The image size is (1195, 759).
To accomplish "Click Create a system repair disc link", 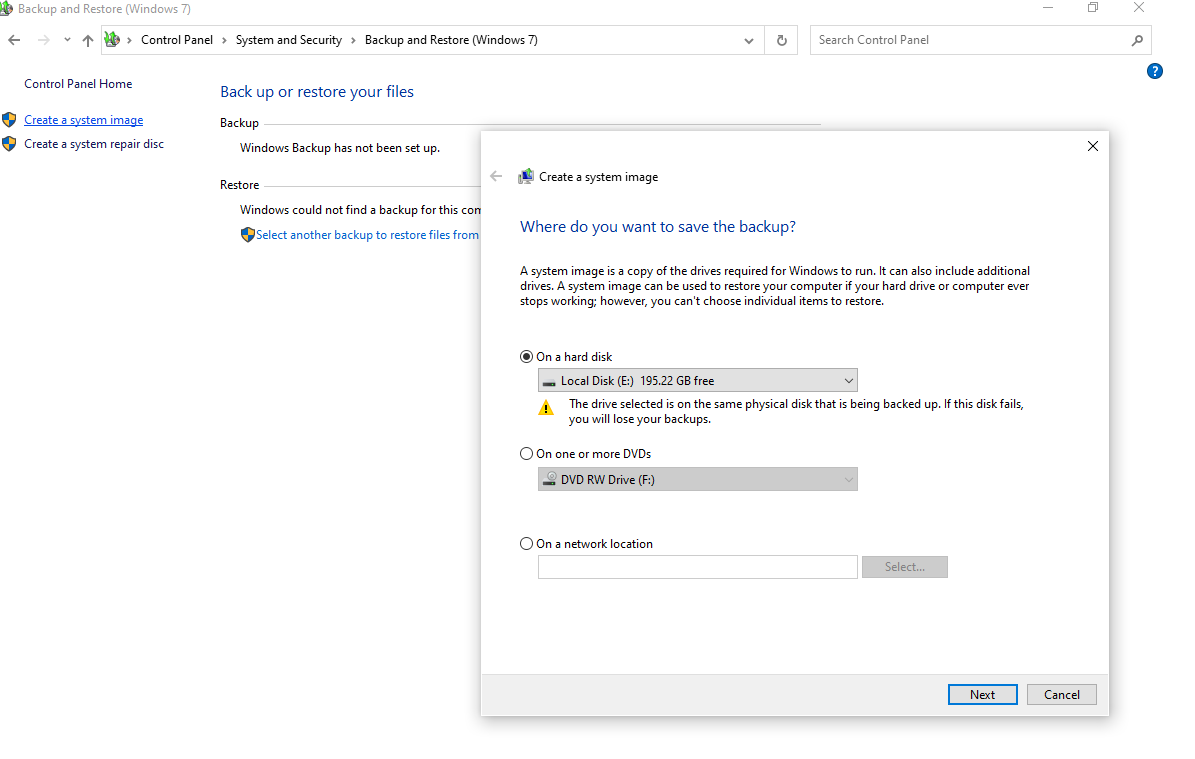I will [94, 143].
